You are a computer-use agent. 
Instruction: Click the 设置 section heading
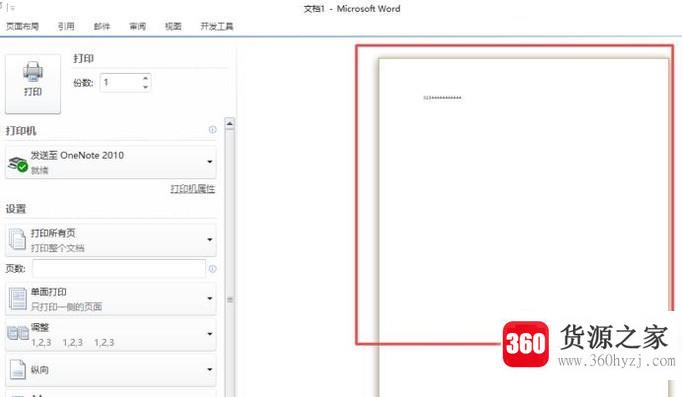(16, 209)
